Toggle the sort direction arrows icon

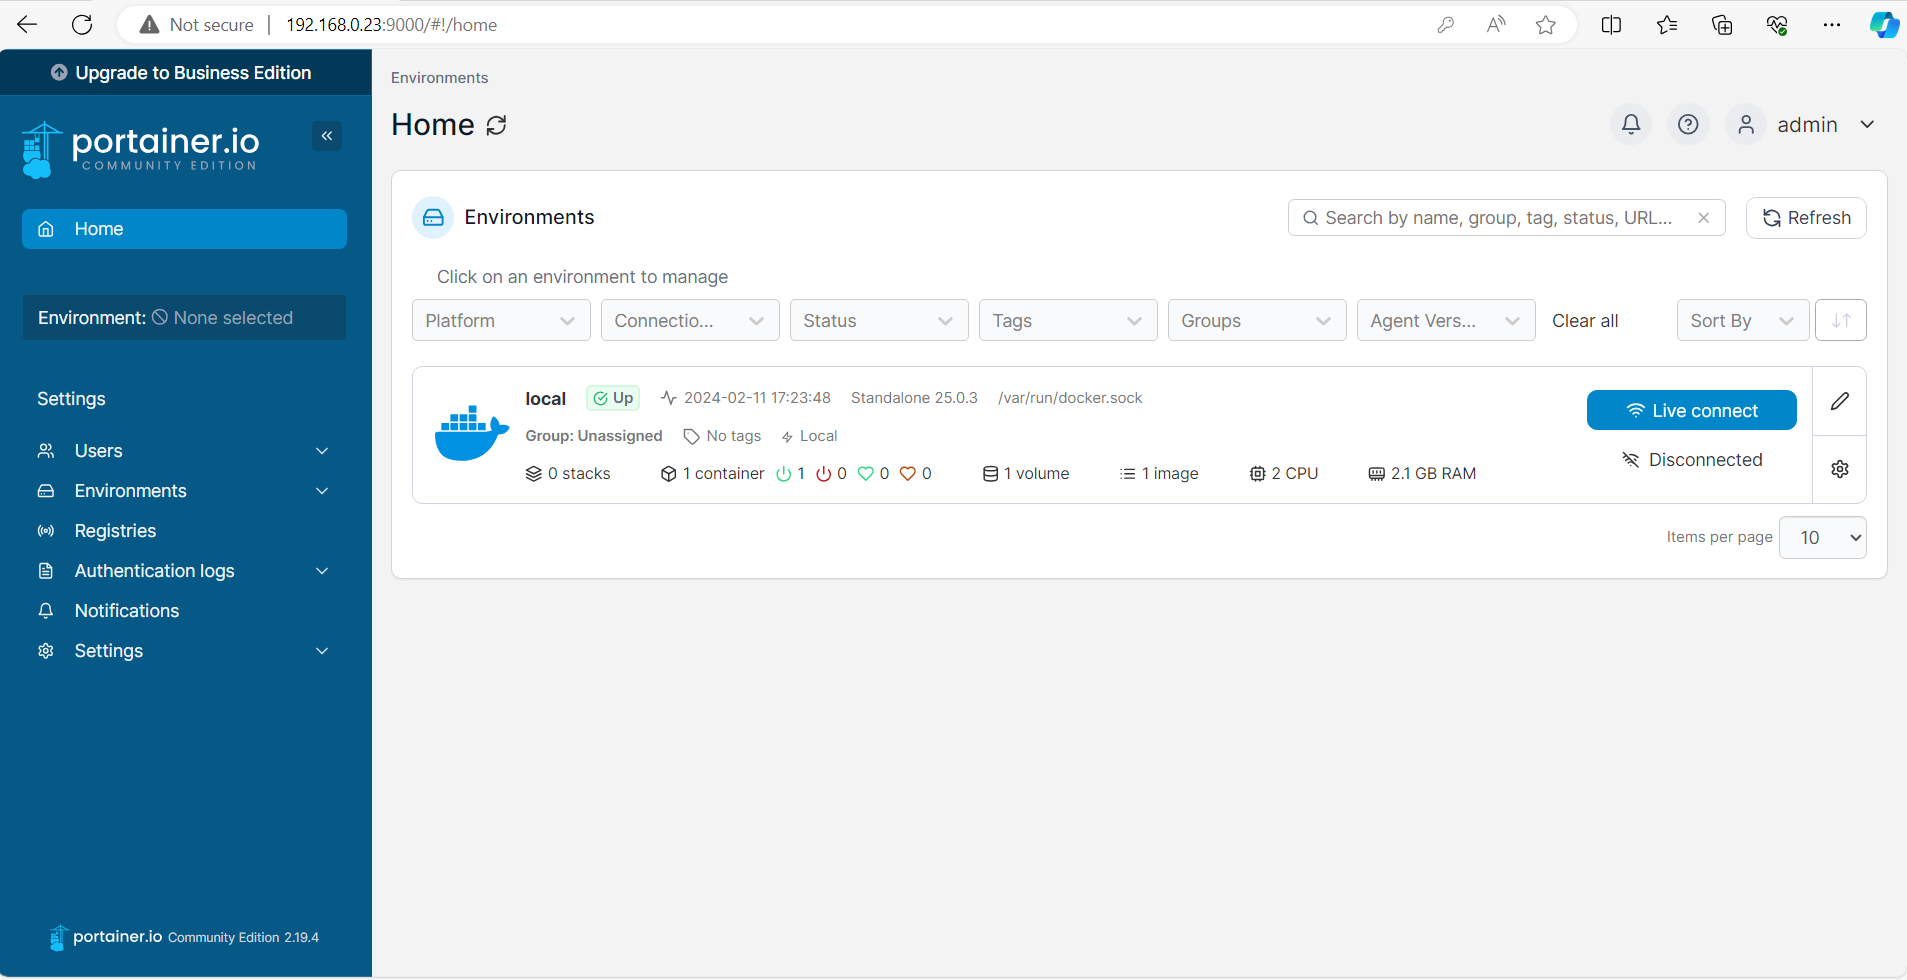(1840, 320)
